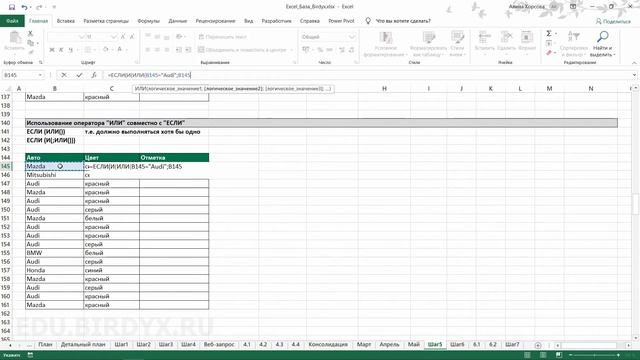The height and width of the screenshot is (360, 640).
Task: Click Cell Styles icon
Action: pos(458,38)
